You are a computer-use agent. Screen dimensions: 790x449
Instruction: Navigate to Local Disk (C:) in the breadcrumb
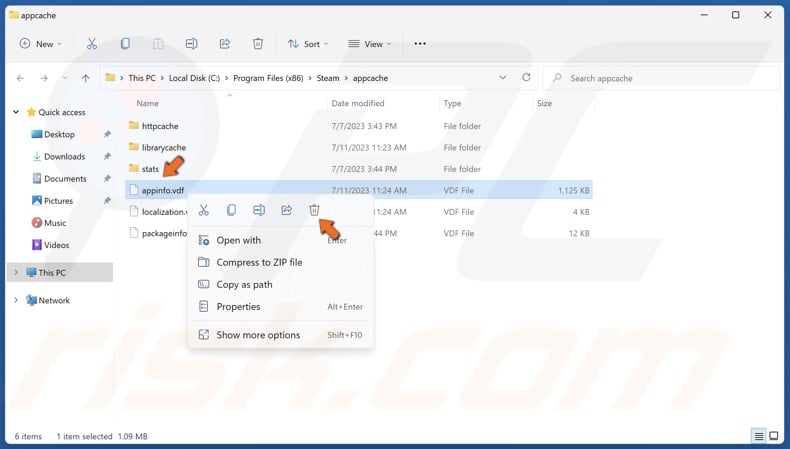pos(194,78)
